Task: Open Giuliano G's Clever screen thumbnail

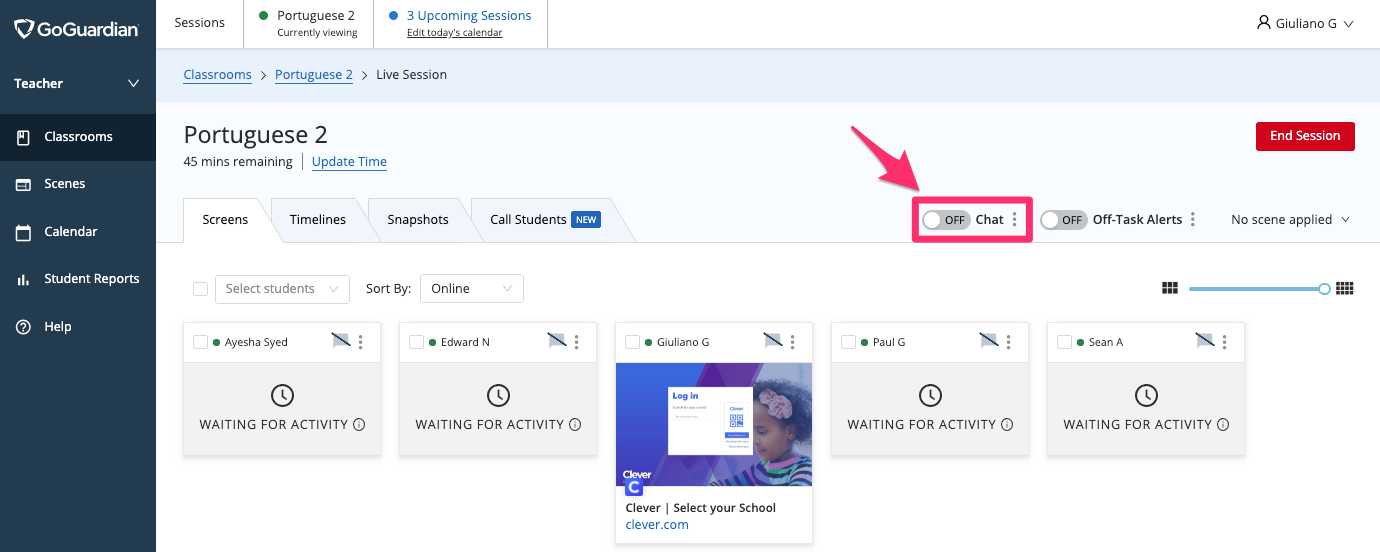Action: coord(713,424)
